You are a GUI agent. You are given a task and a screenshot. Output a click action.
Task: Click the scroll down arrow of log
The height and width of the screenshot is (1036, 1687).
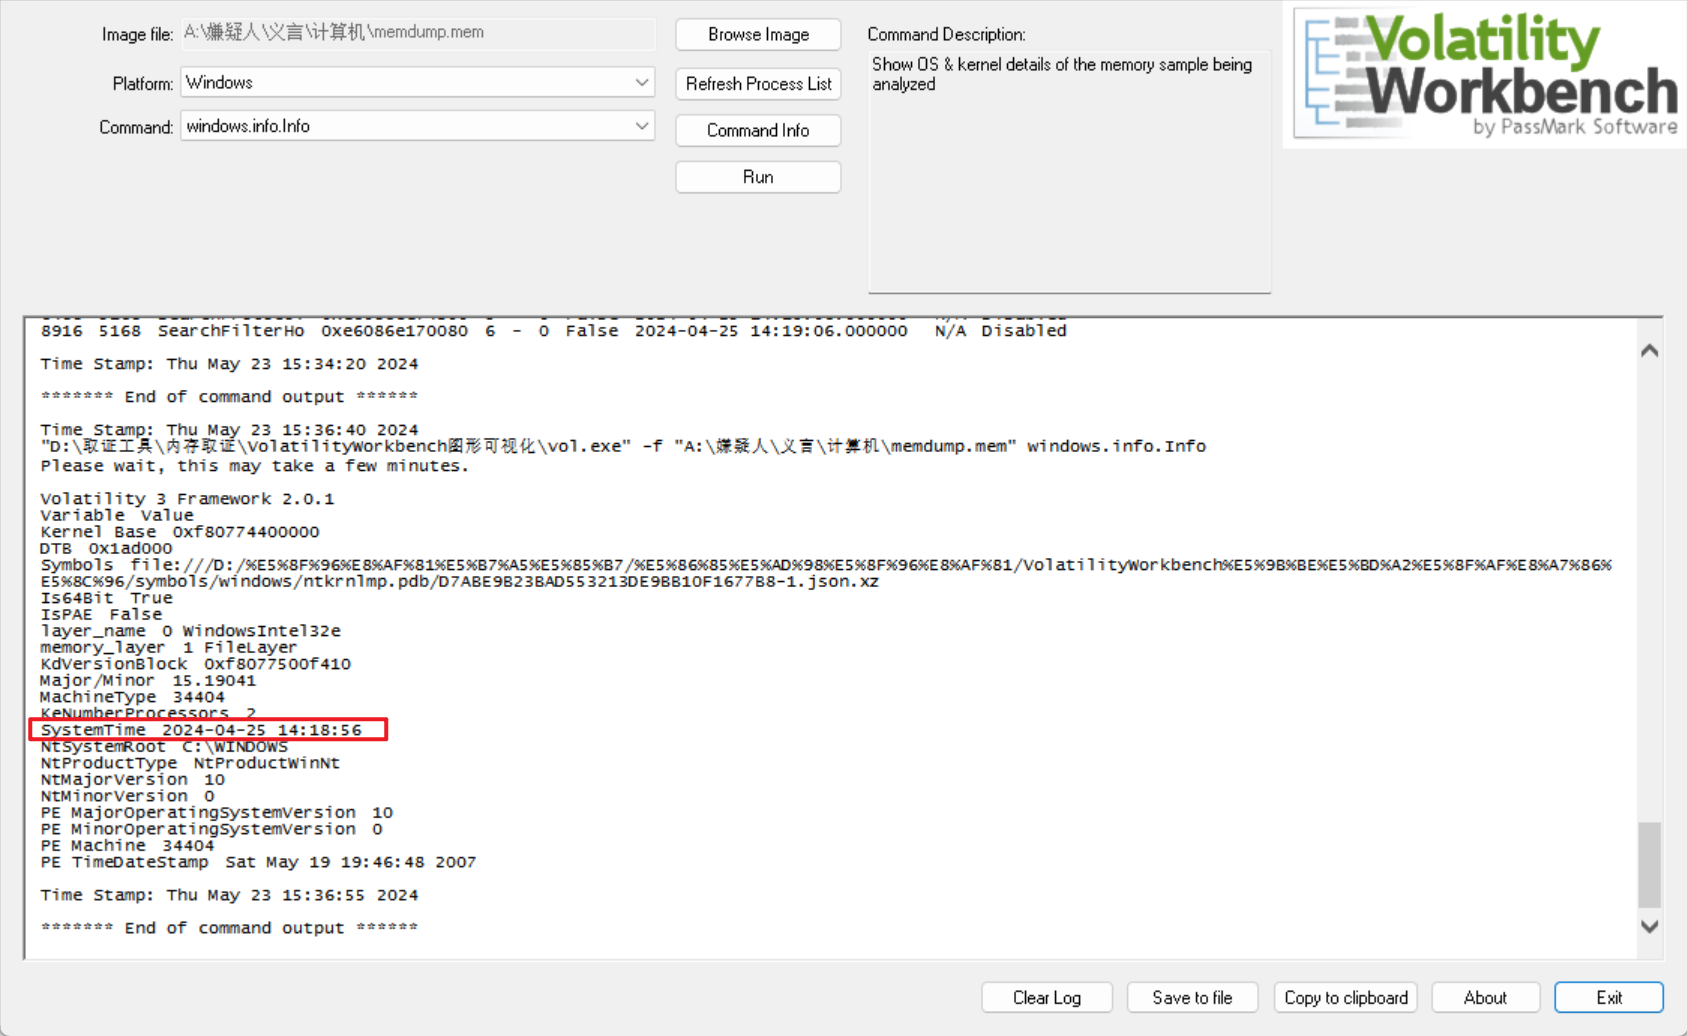pos(1650,927)
